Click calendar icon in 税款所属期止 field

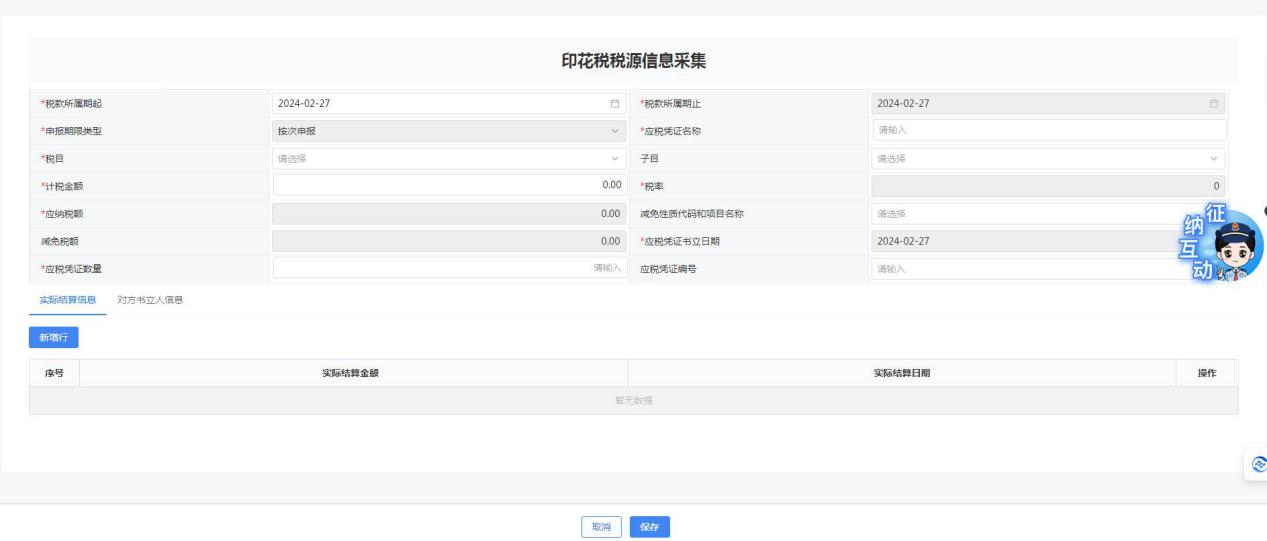coord(1214,103)
